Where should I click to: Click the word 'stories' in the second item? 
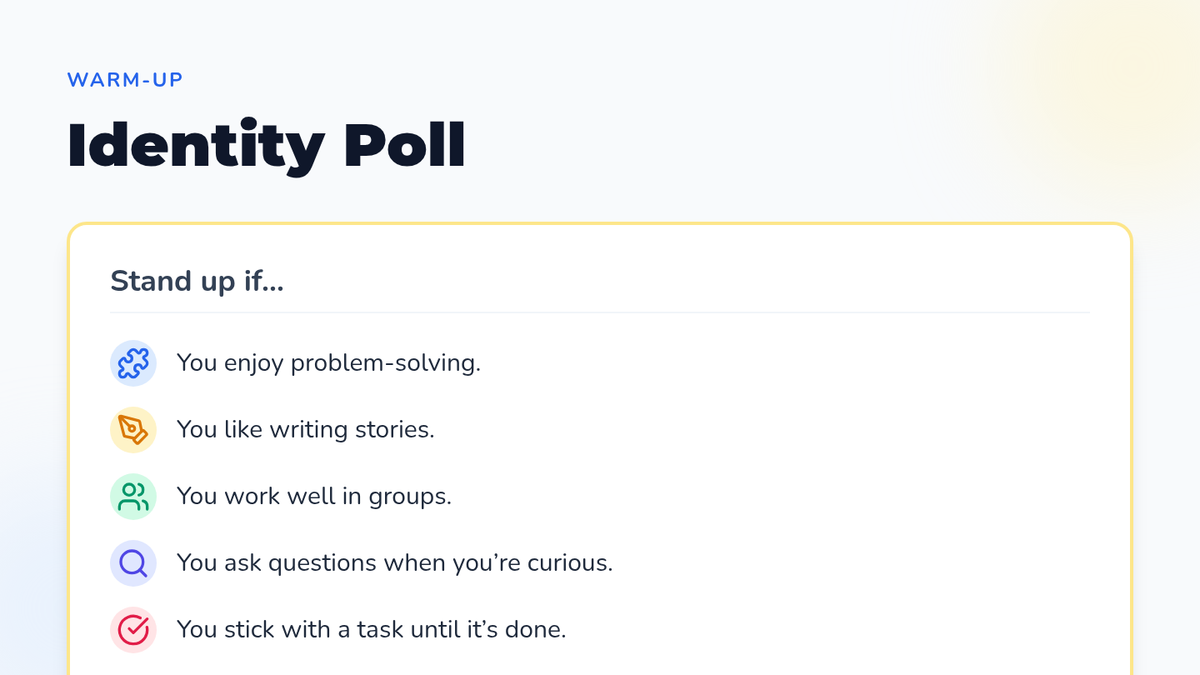point(393,430)
